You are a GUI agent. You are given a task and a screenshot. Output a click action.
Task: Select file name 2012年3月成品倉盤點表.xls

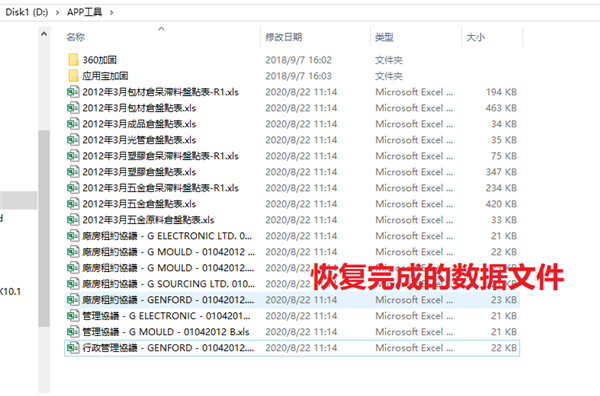139,124
